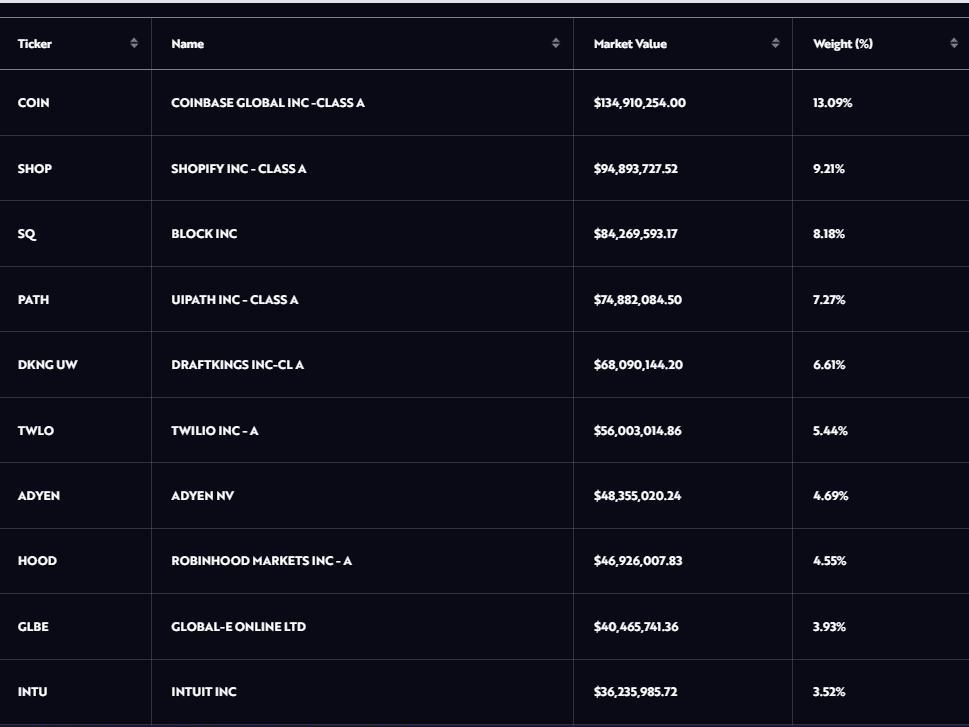
Task: Sort descending with Weight down arrow
Action: (x=952, y=47)
